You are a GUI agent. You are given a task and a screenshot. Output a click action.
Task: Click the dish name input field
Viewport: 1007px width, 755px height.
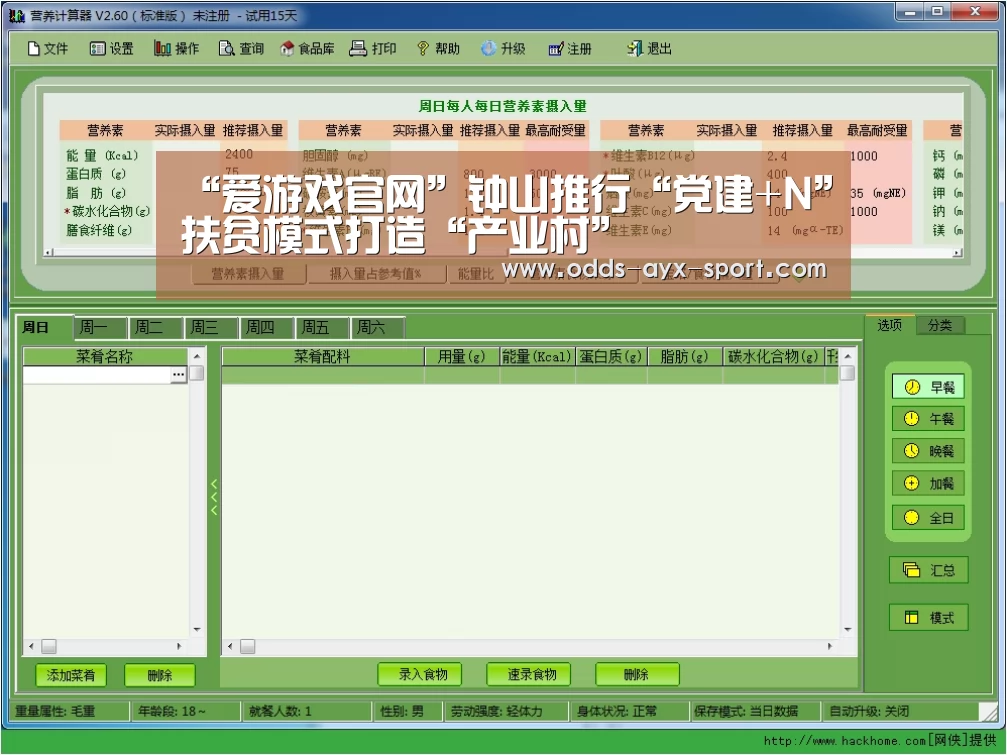(x=96, y=374)
